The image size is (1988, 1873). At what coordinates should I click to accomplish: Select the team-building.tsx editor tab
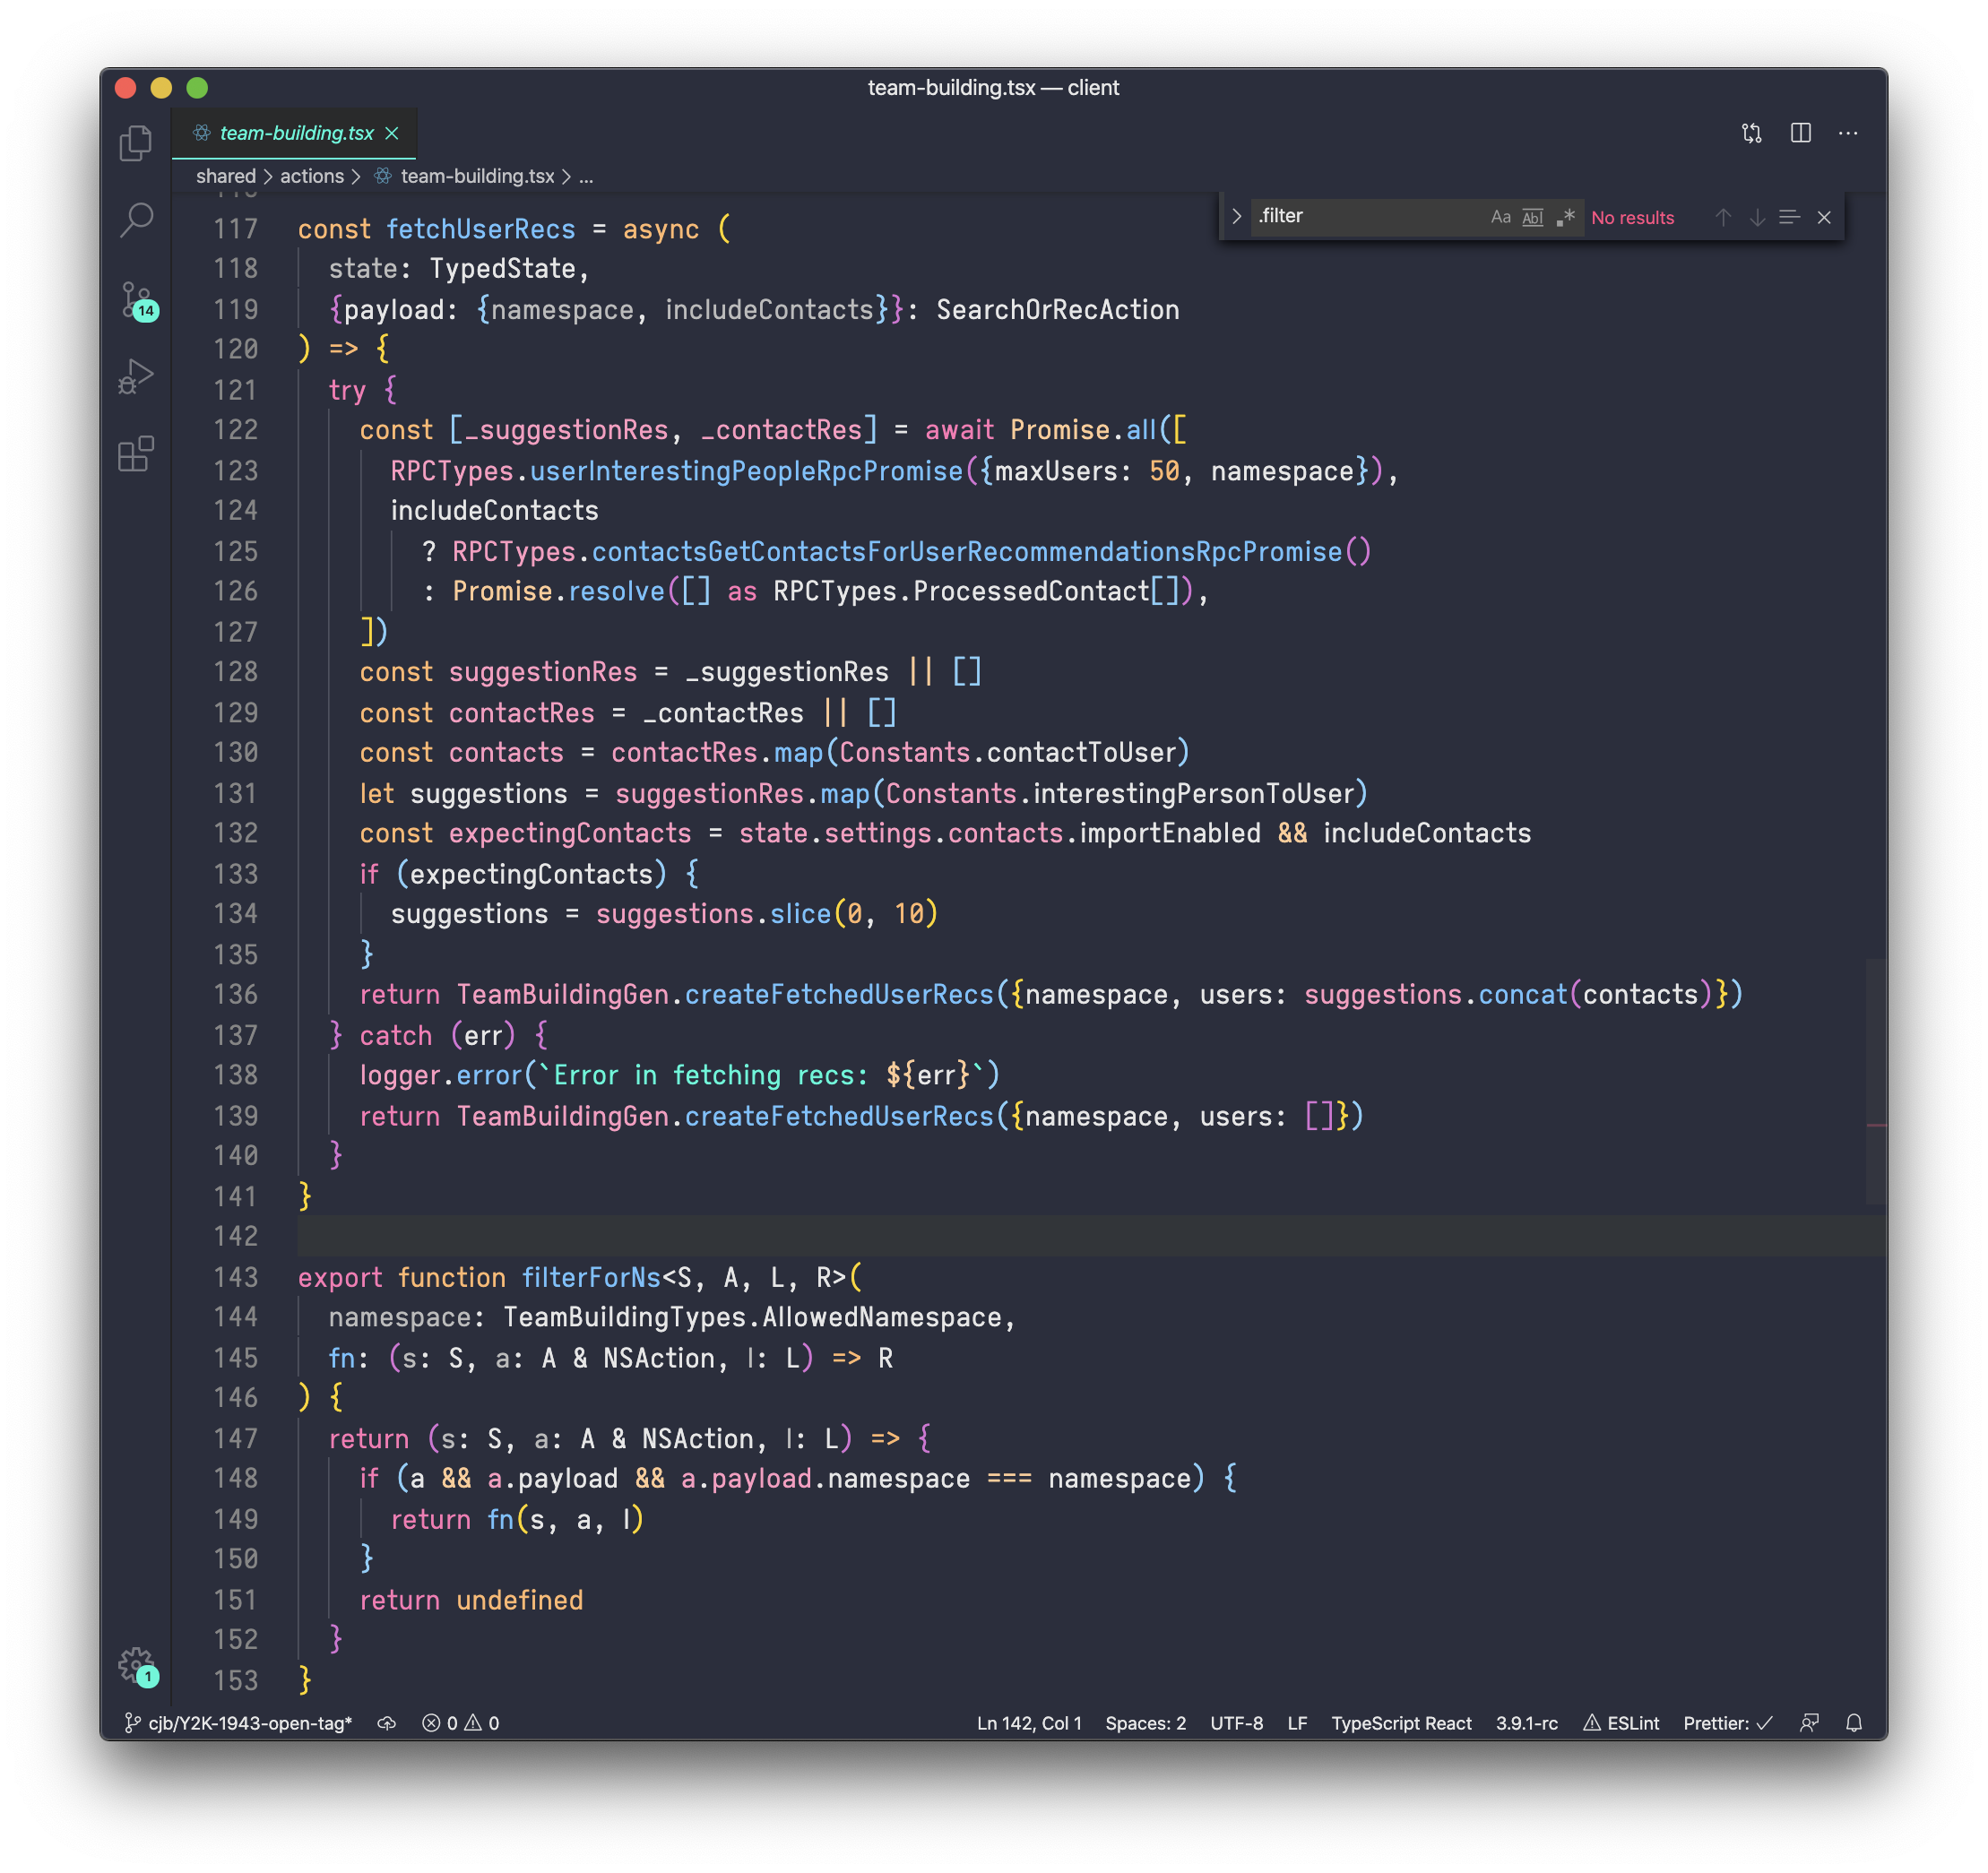coord(296,133)
